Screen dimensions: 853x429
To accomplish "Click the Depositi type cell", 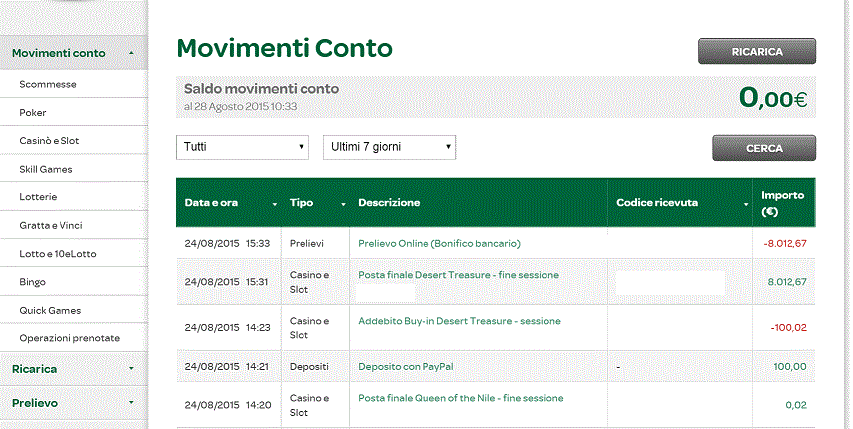I will pos(309,367).
